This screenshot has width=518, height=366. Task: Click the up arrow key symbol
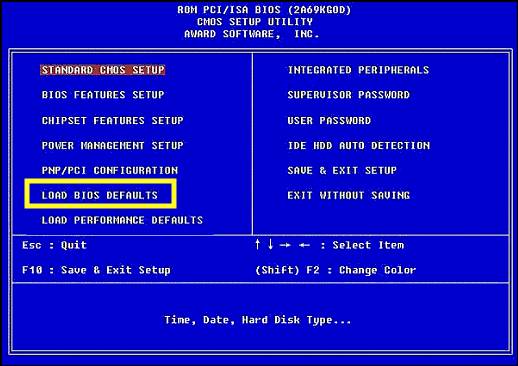point(257,244)
